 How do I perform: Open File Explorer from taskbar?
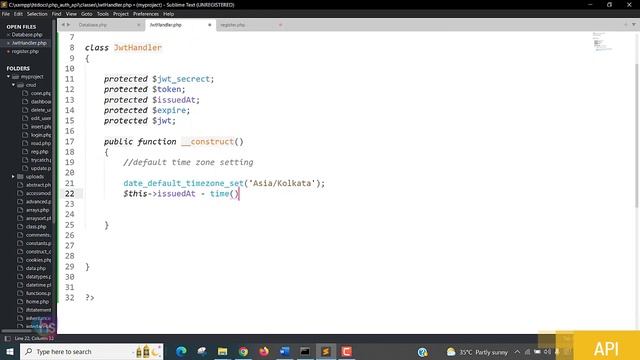point(222,351)
